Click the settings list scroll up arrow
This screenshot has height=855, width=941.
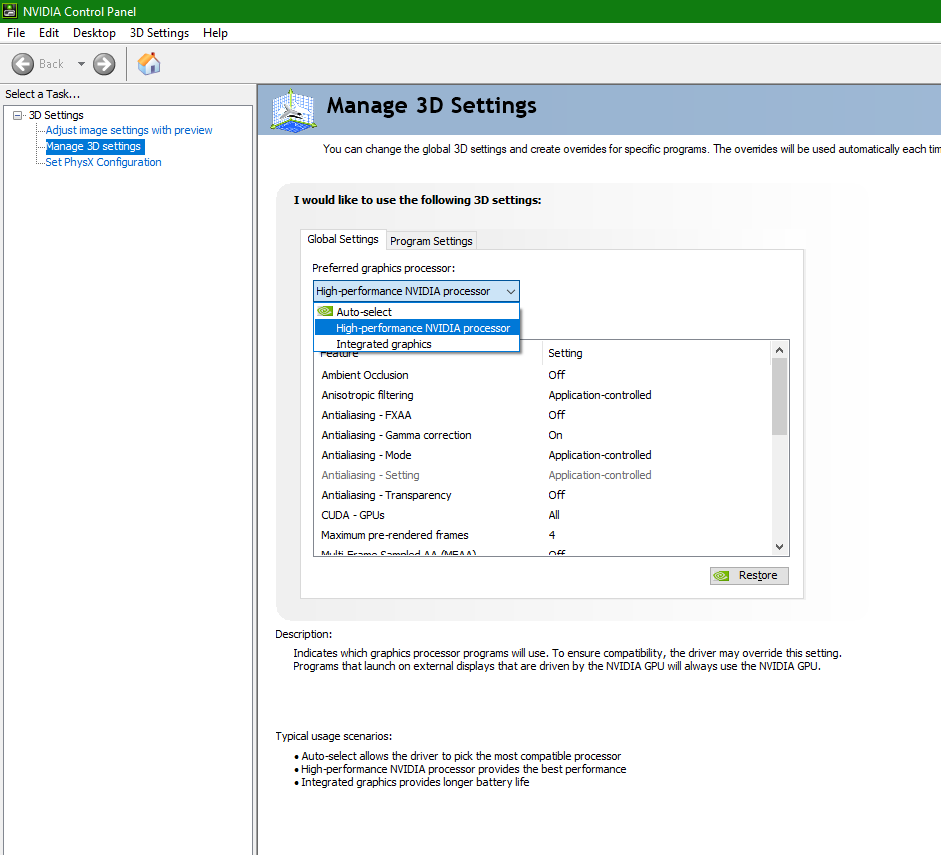click(779, 350)
